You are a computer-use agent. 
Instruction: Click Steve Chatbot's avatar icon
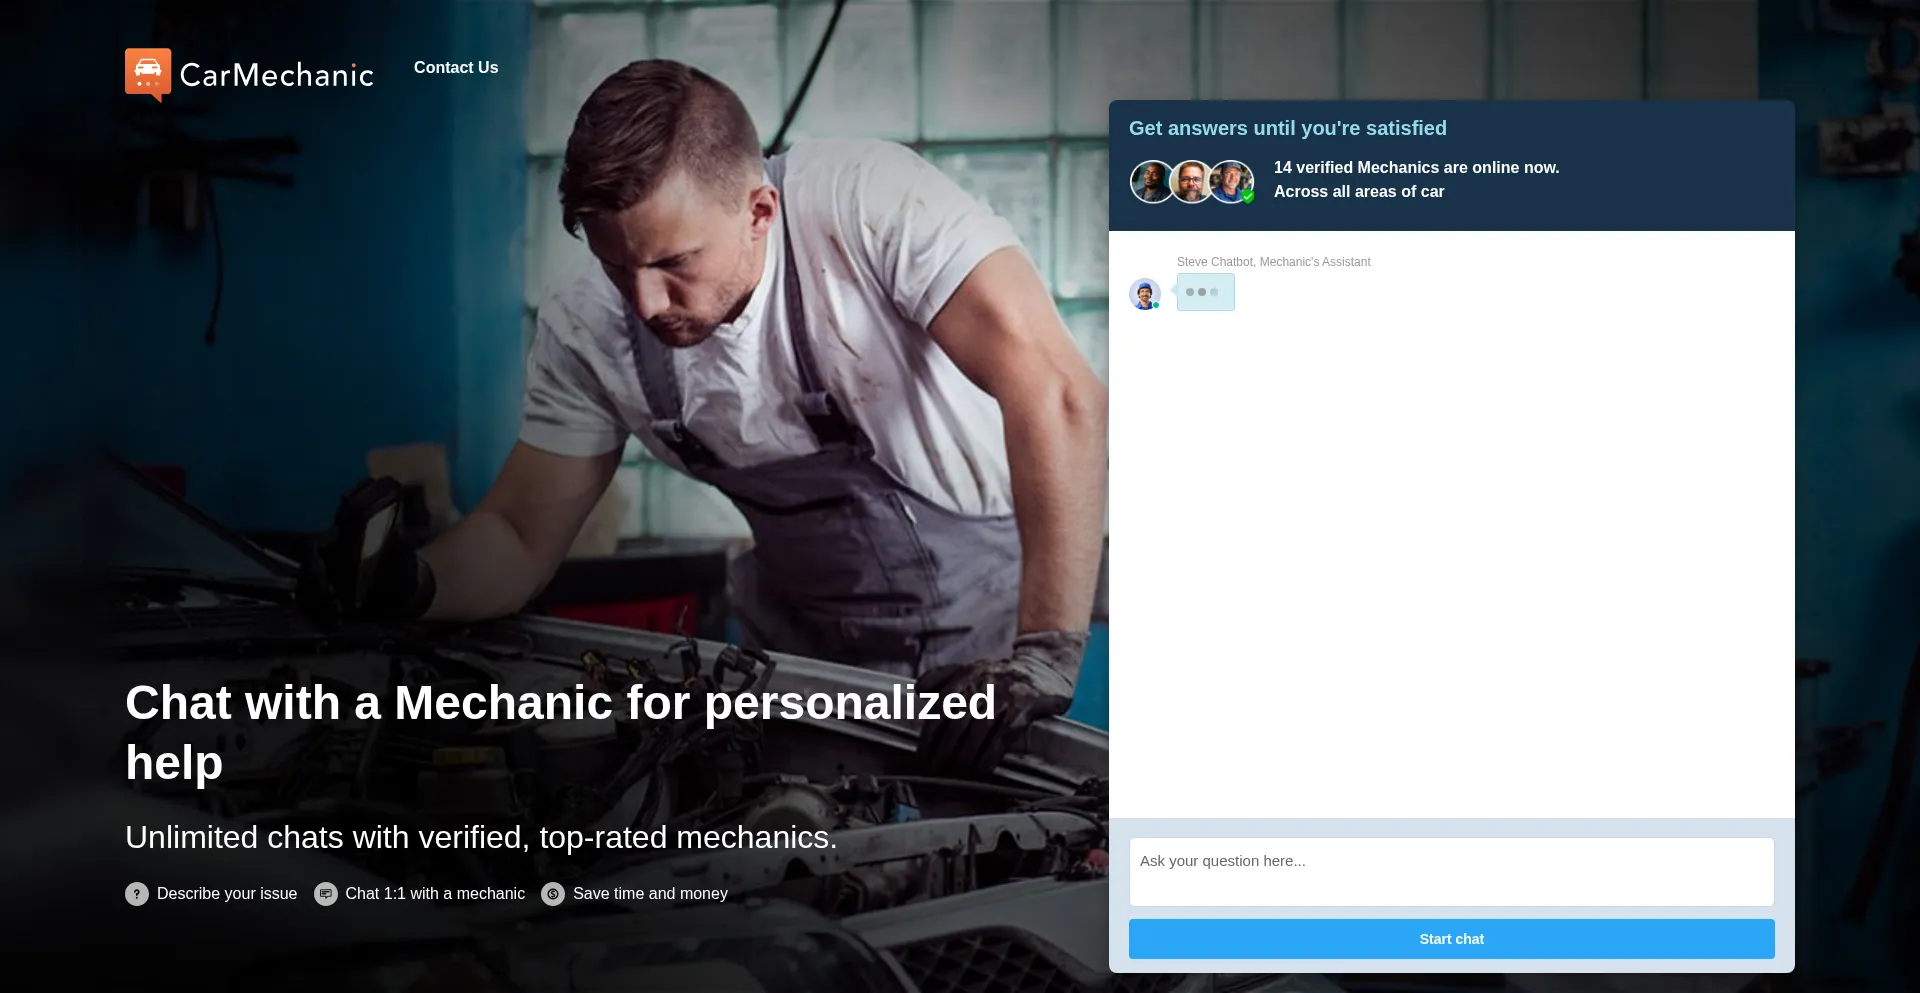point(1144,294)
